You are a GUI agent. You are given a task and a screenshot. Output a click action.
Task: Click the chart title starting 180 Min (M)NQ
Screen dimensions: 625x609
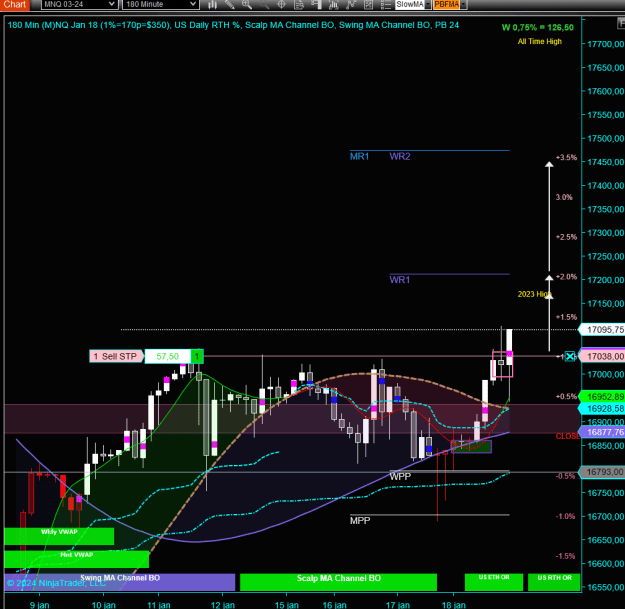click(x=233, y=25)
